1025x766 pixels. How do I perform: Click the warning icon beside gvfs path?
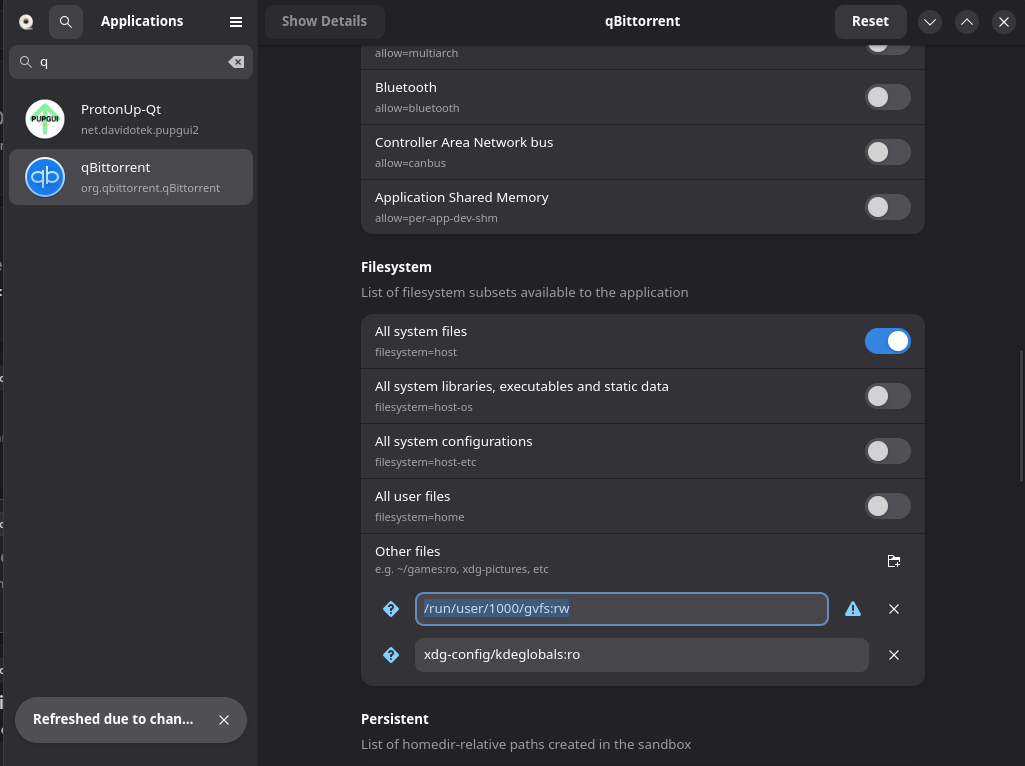(x=853, y=609)
